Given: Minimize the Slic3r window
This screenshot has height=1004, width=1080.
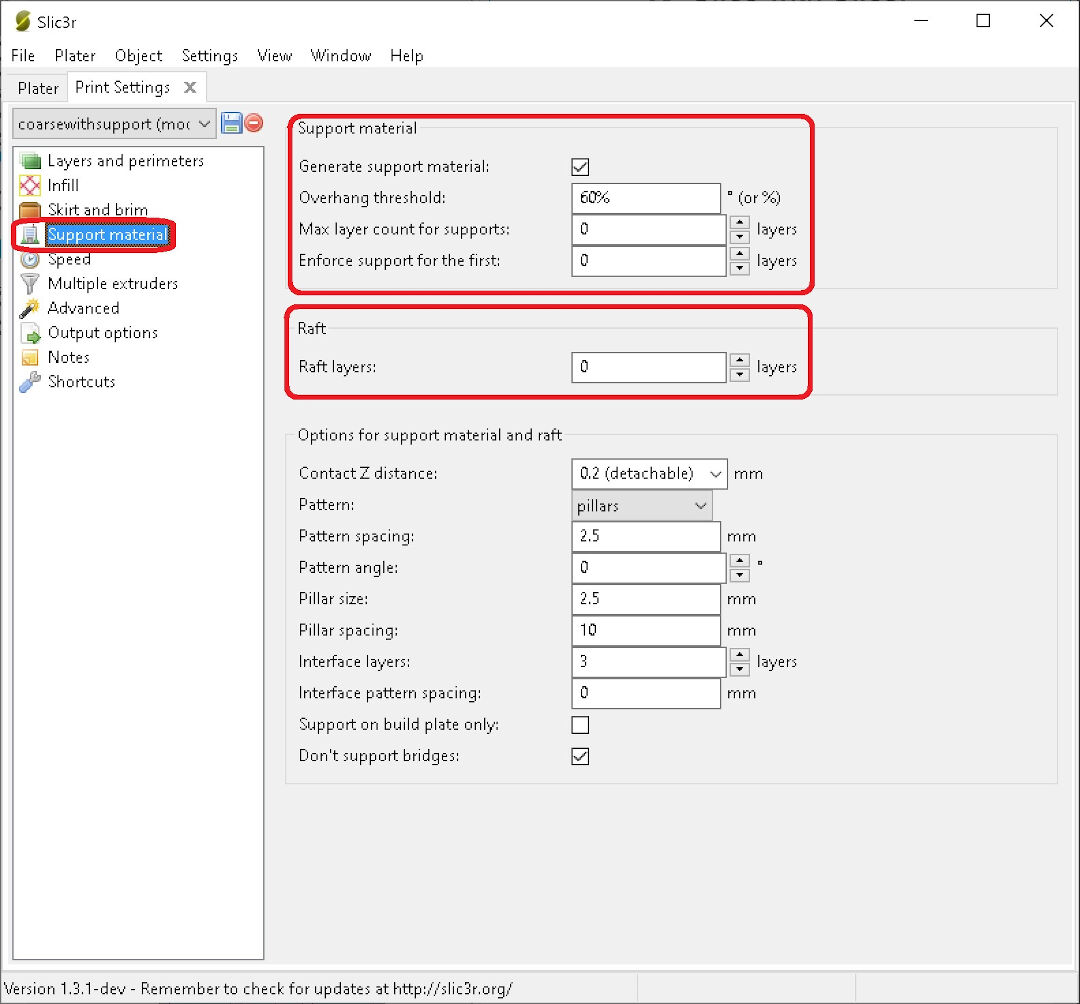Looking at the screenshot, I should 921,21.
